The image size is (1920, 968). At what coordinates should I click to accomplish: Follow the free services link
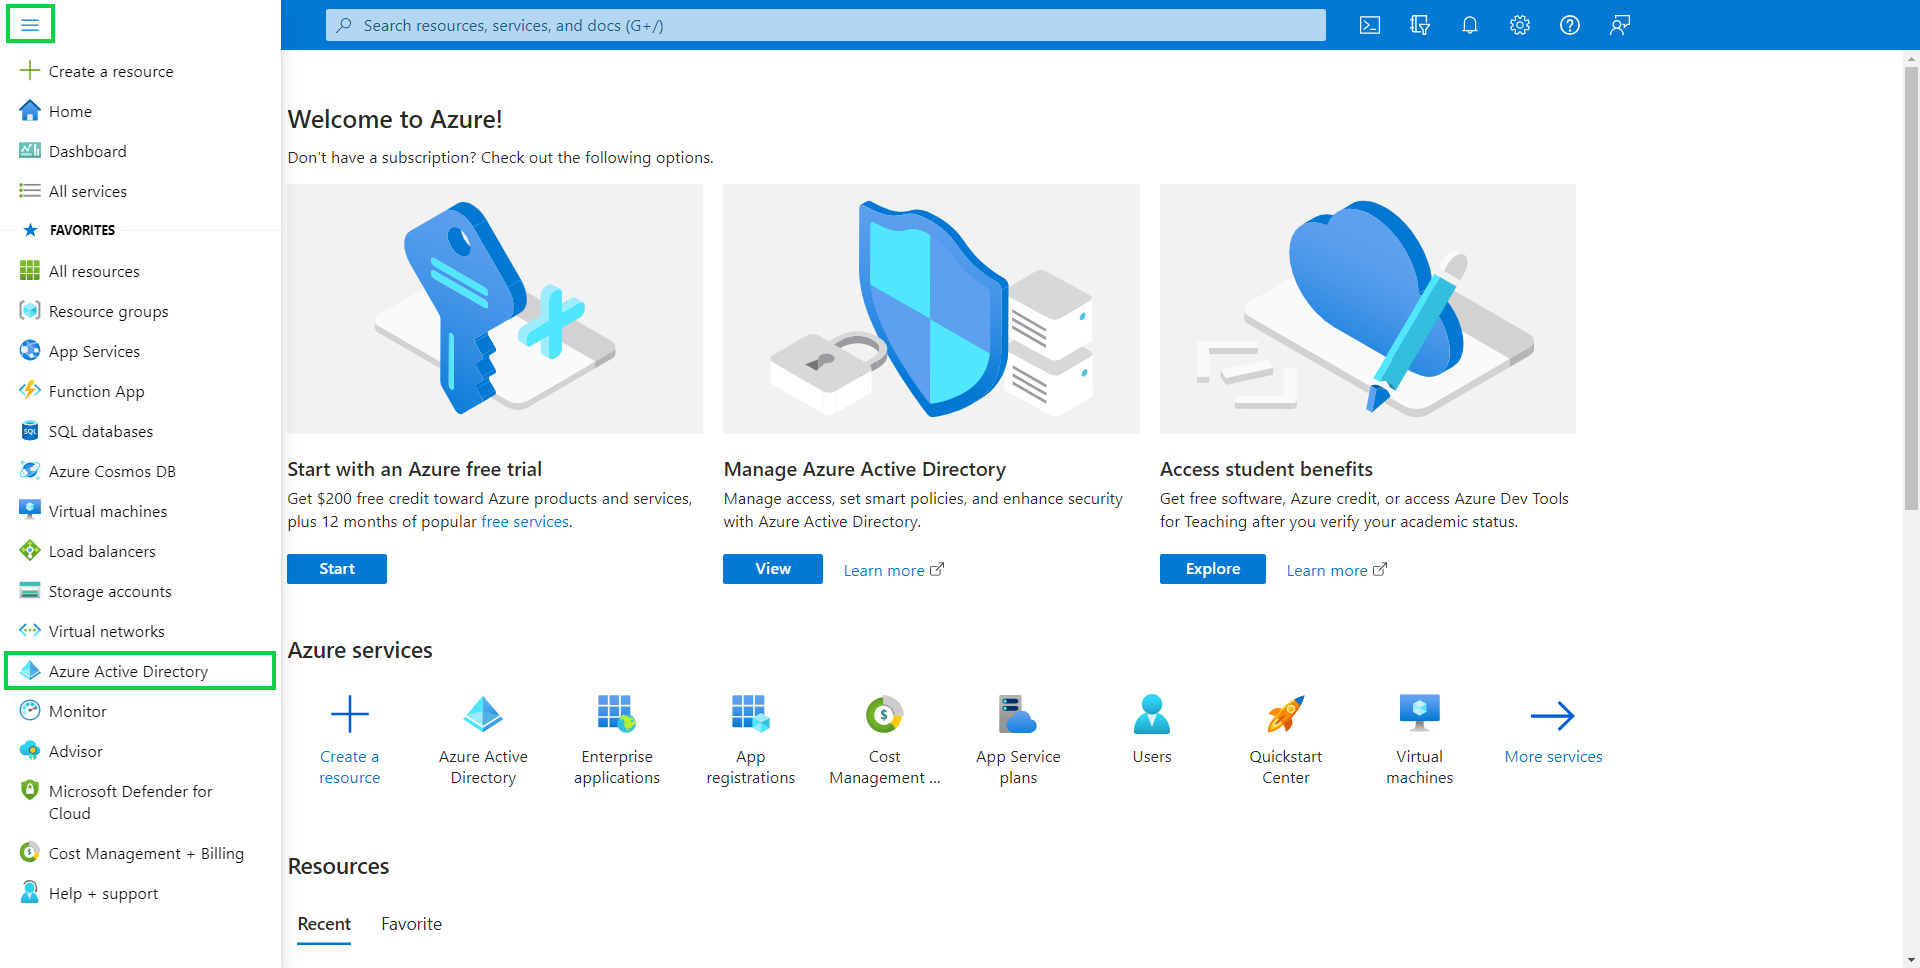pyautogui.click(x=525, y=521)
